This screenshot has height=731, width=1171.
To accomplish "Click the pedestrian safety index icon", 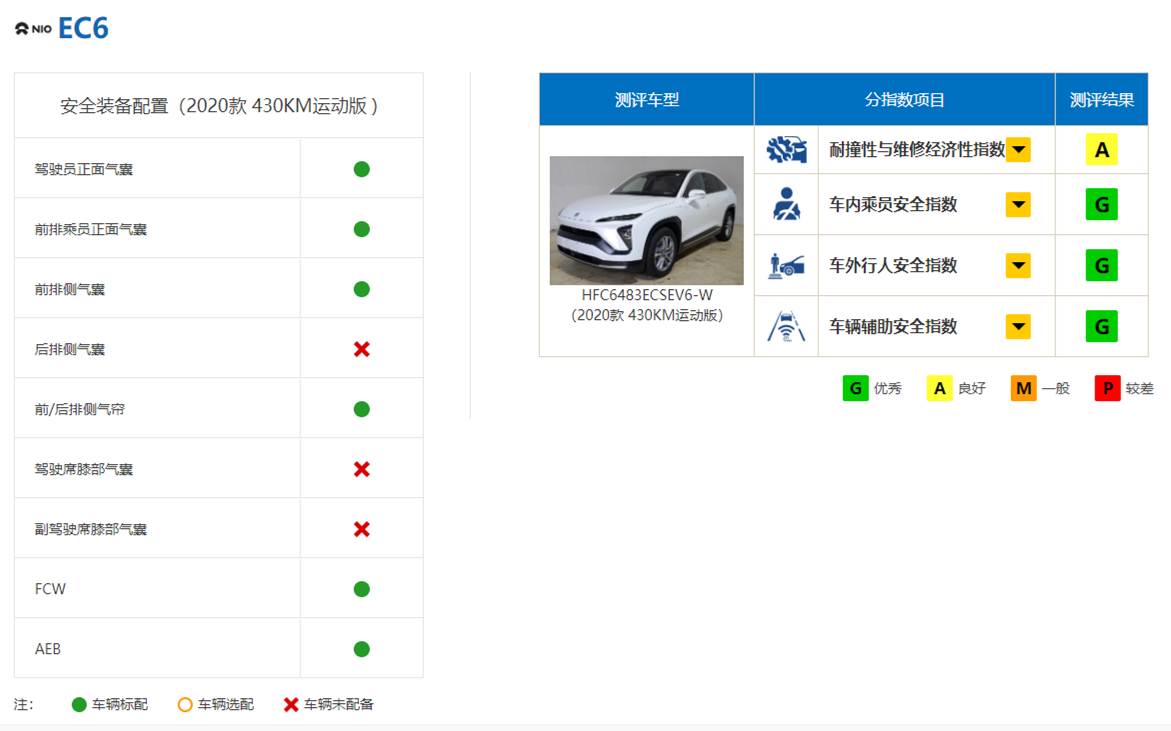I will [x=786, y=265].
